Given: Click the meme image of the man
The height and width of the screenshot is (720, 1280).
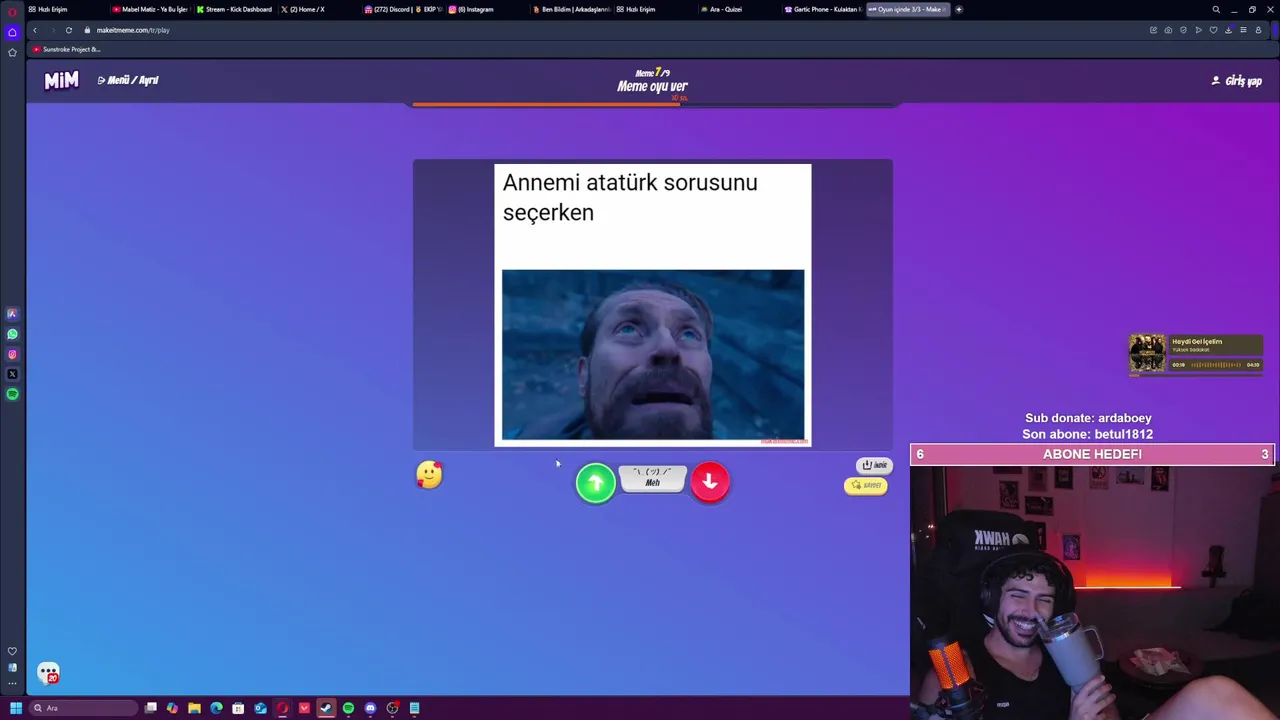Looking at the screenshot, I should click(653, 354).
